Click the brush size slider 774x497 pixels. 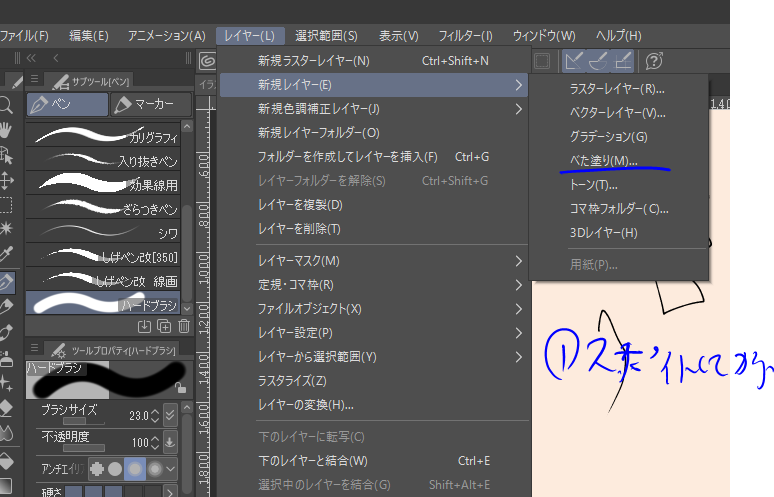(84, 421)
